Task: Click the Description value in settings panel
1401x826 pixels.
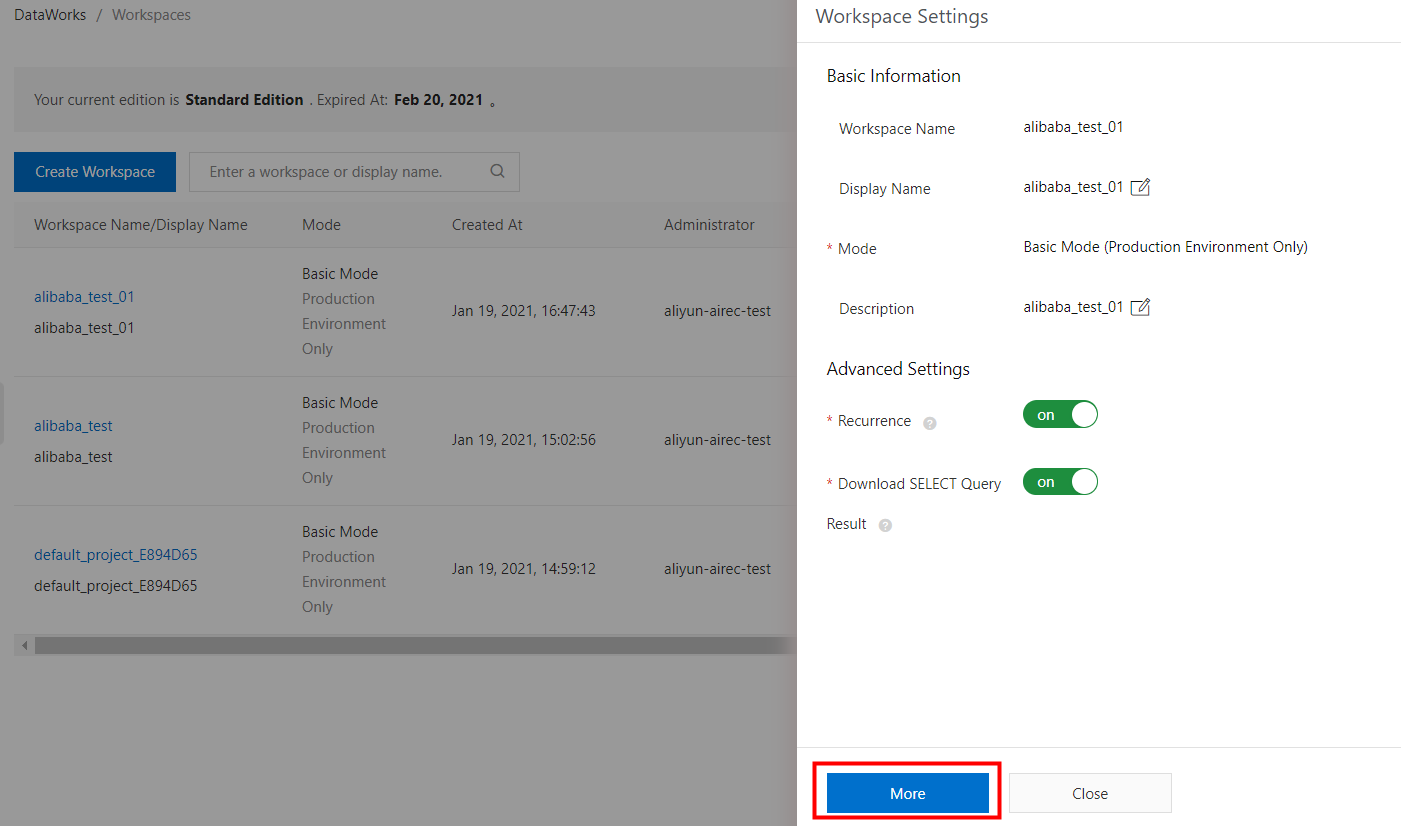Action: tap(1073, 307)
